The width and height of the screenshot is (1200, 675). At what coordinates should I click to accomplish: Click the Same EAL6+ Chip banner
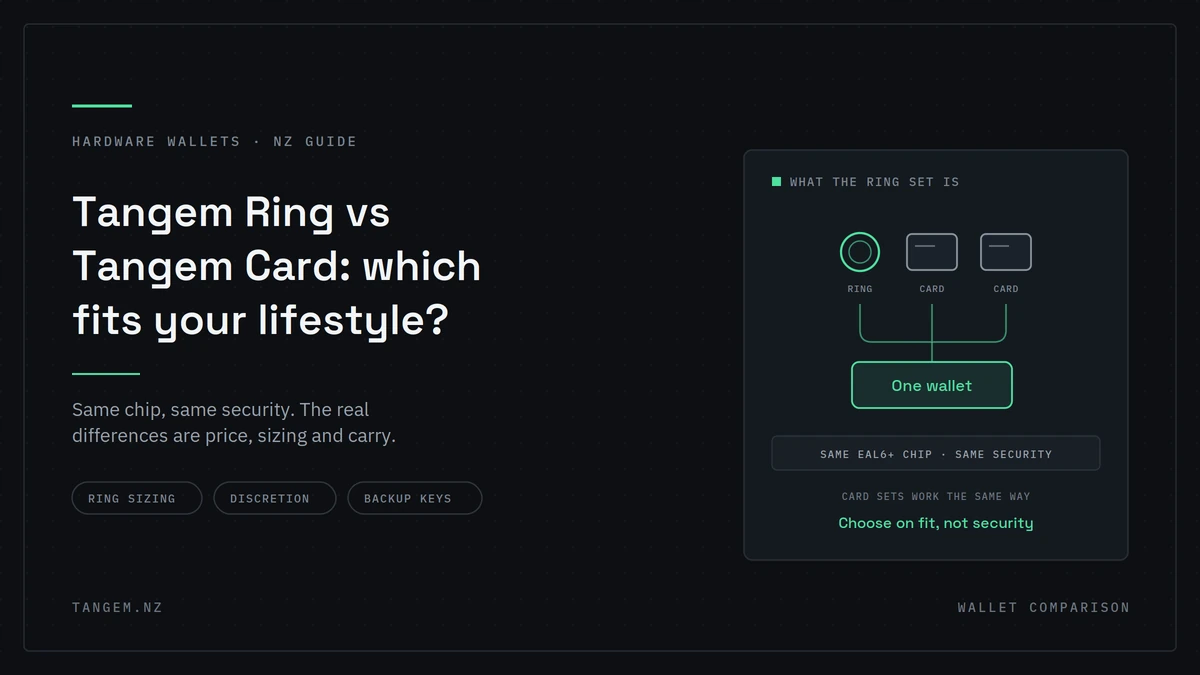(936, 453)
